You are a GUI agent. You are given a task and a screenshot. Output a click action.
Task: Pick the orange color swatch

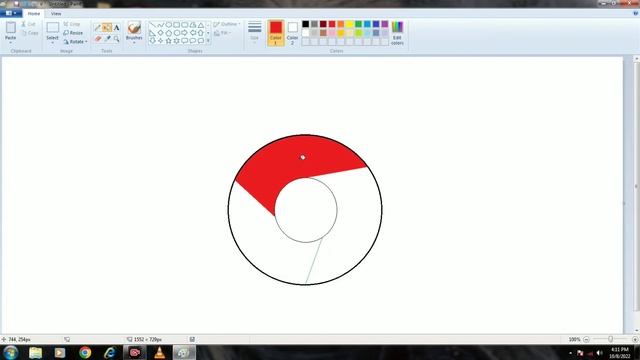click(341, 24)
